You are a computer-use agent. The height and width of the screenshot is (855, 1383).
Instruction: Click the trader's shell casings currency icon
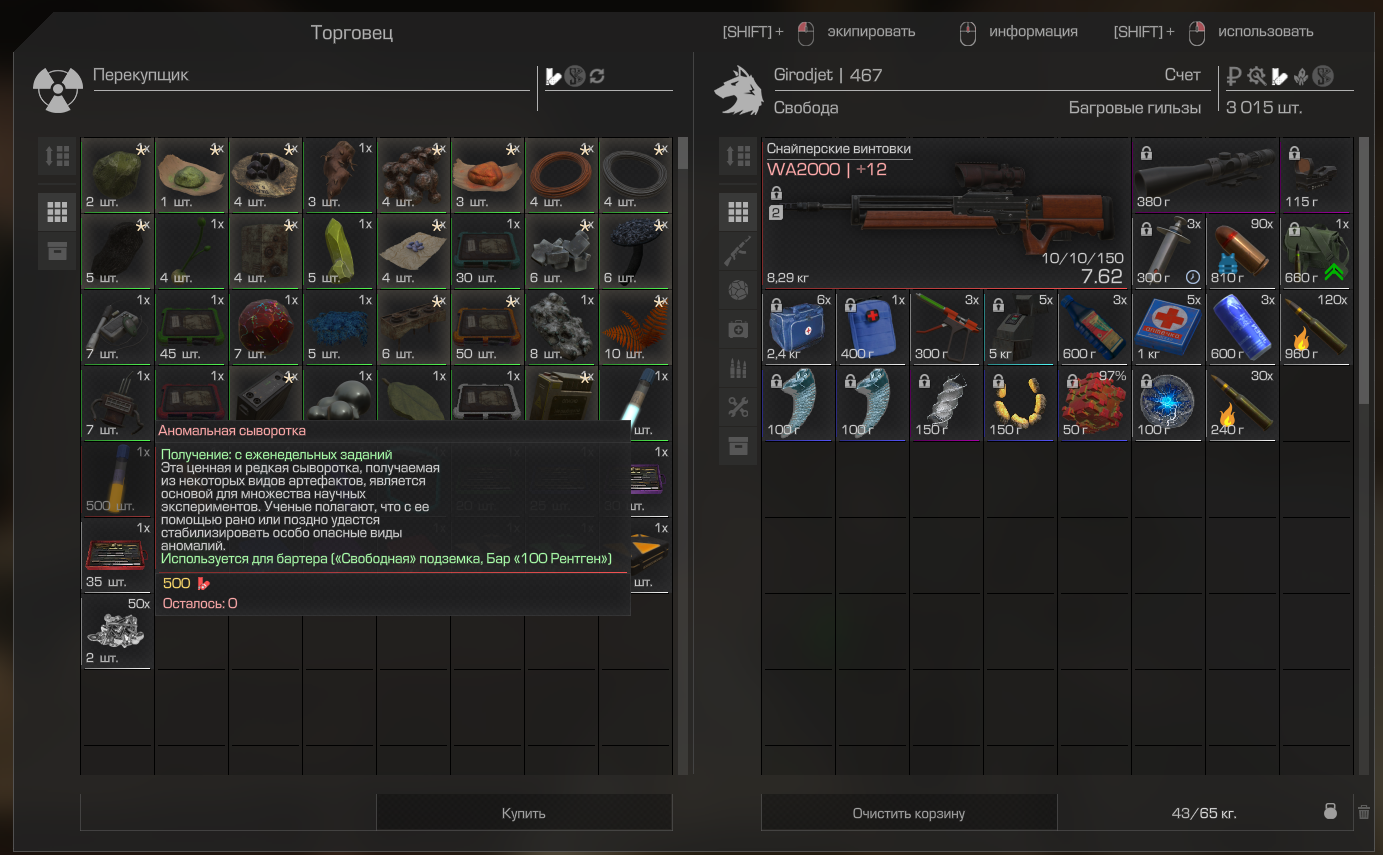[x=553, y=76]
